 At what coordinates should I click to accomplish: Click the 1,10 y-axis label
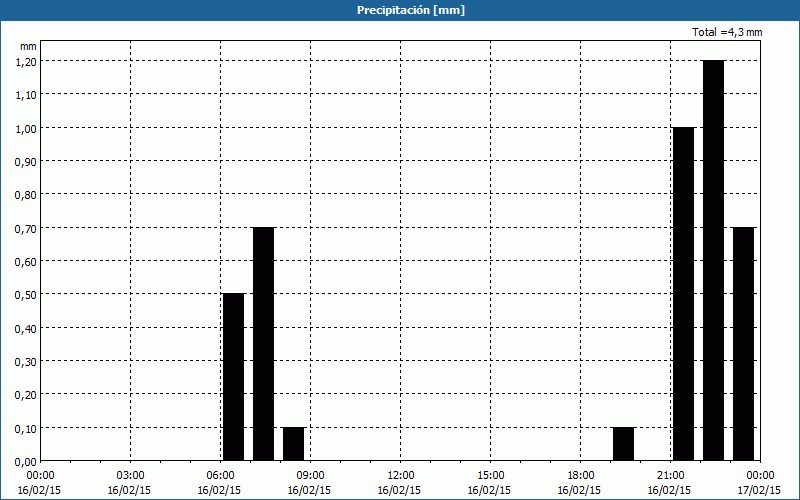[26, 94]
